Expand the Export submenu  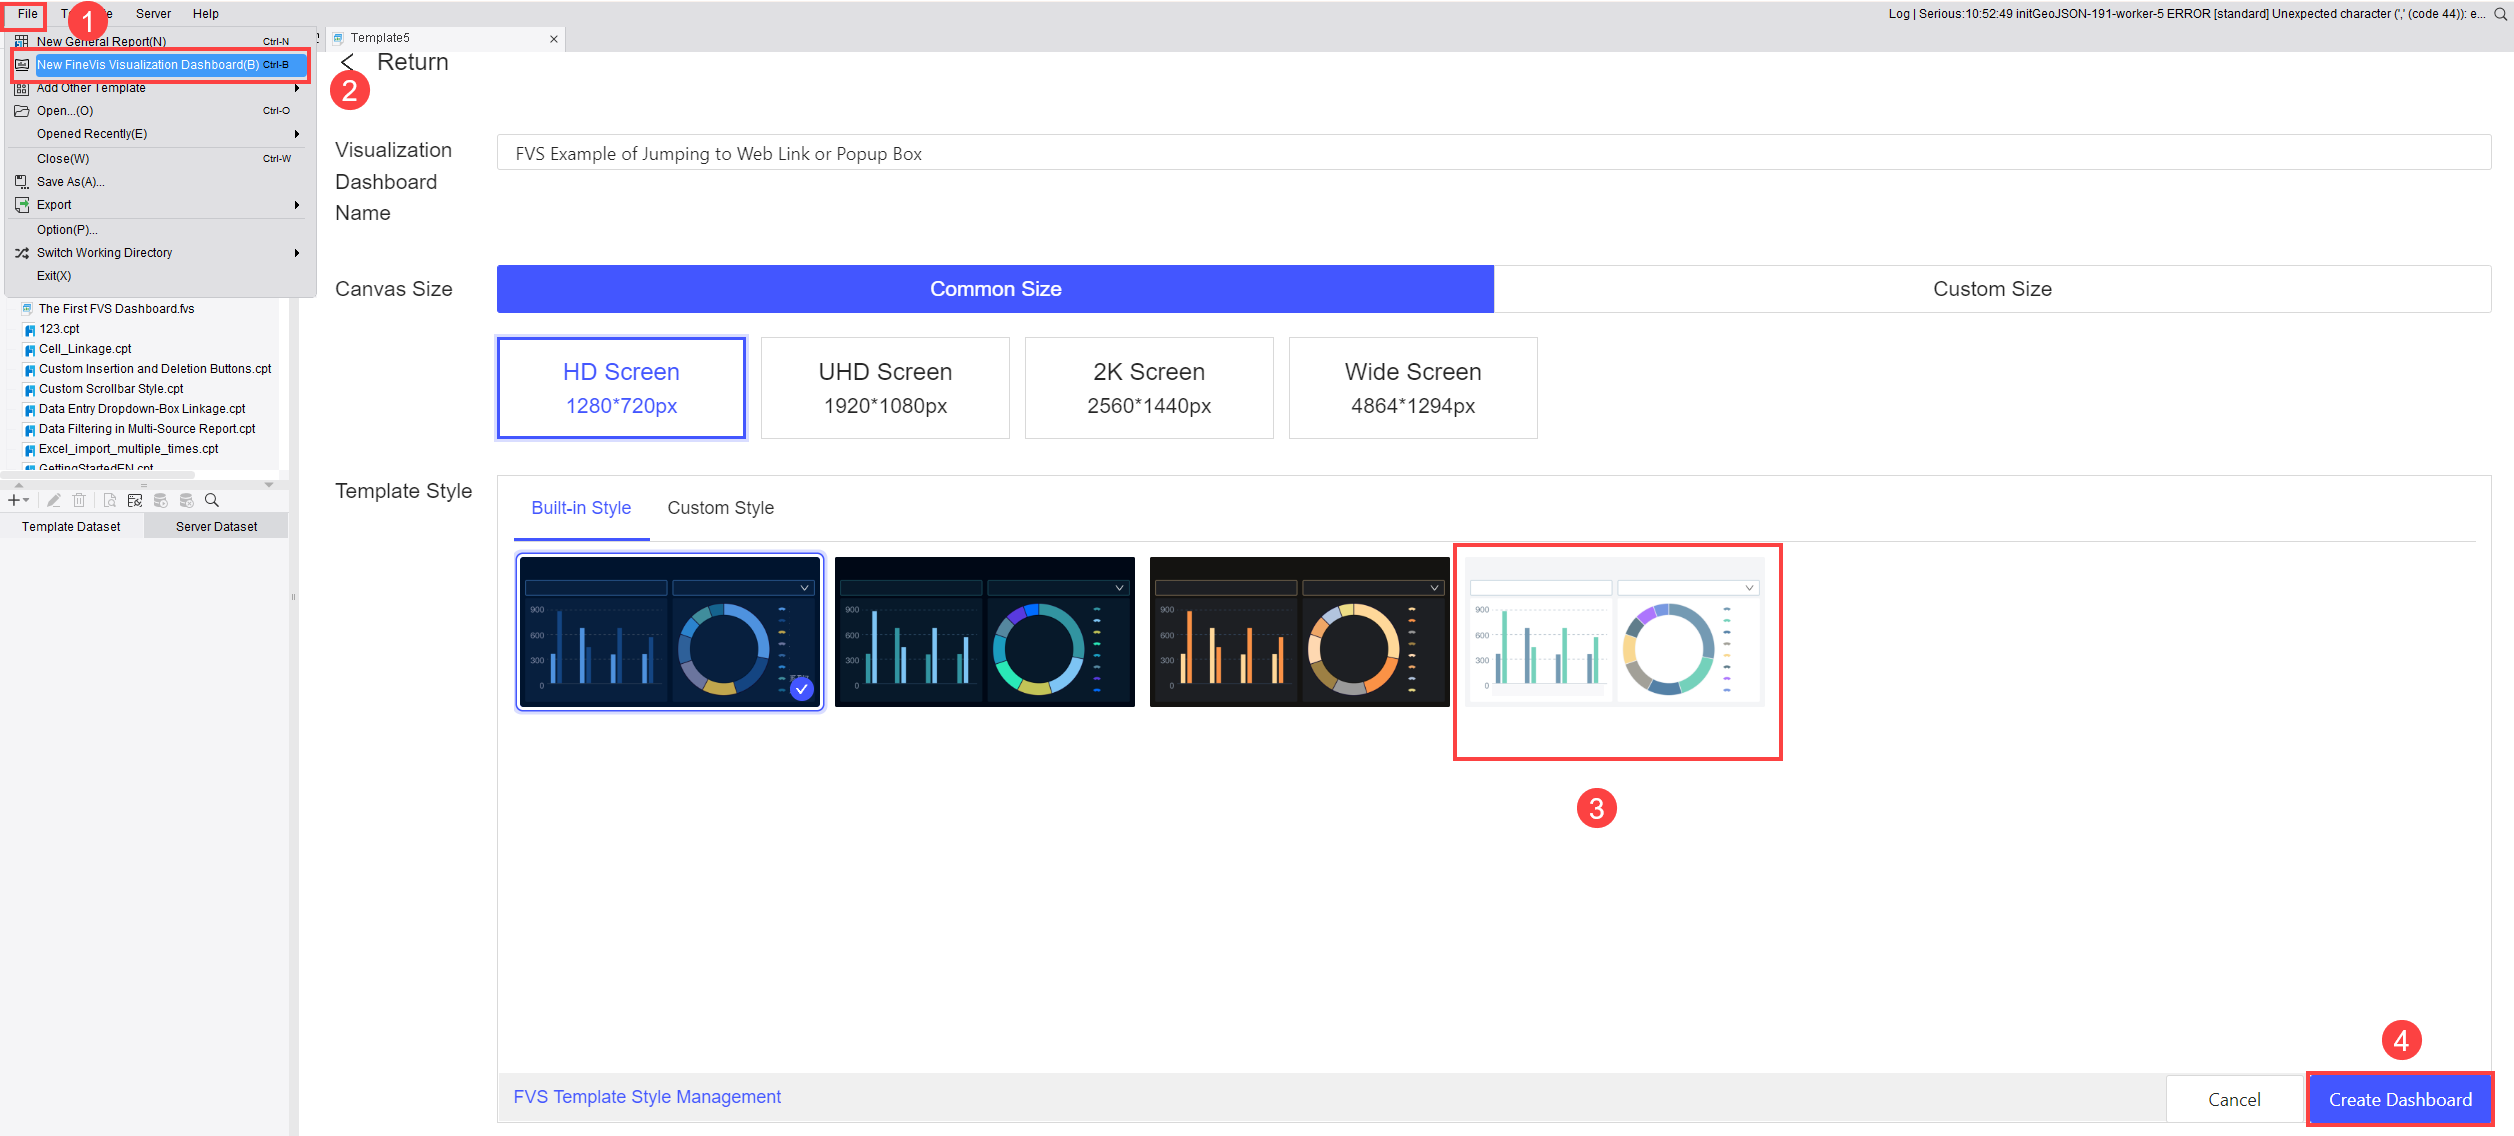[x=297, y=205]
